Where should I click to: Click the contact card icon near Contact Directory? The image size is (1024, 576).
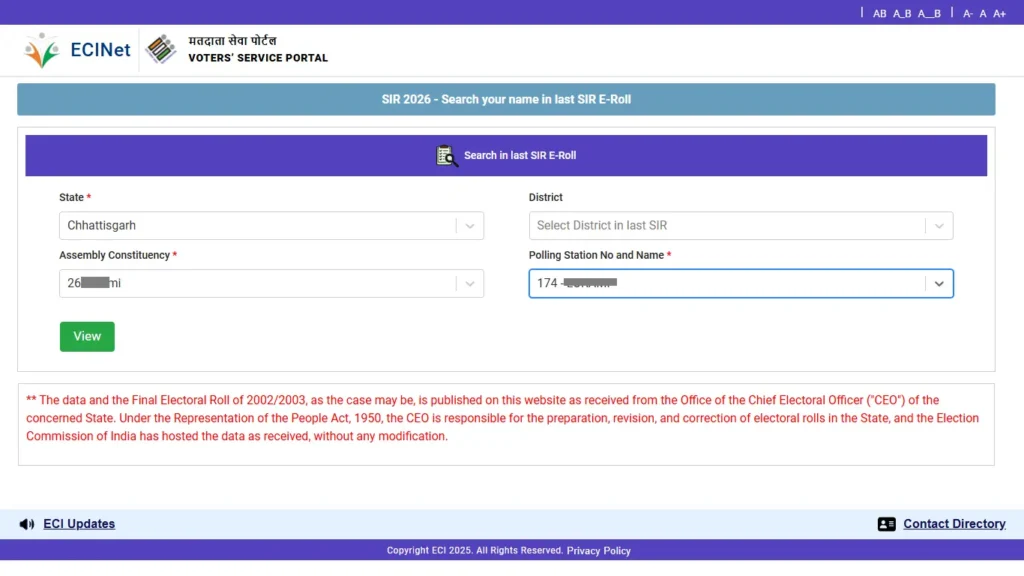[887, 523]
